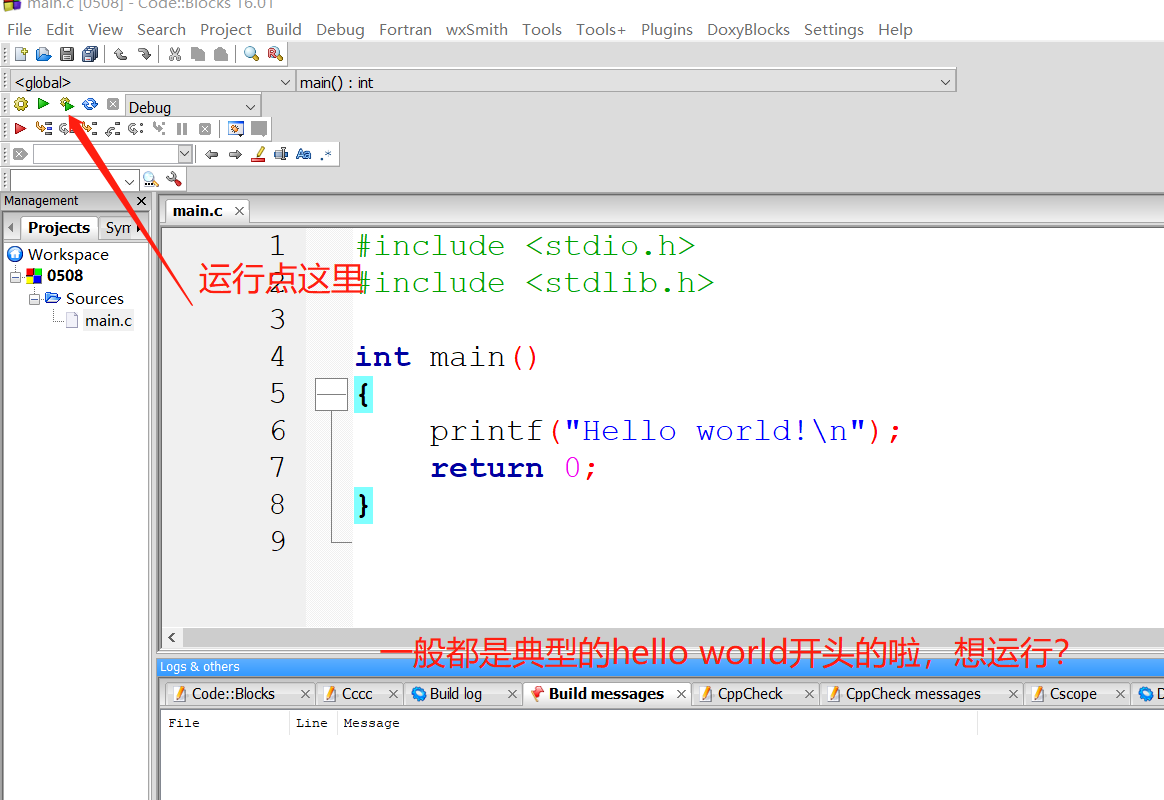1164x800 pixels.
Task: Jump forward with the right arrow icon
Action: [x=235, y=154]
